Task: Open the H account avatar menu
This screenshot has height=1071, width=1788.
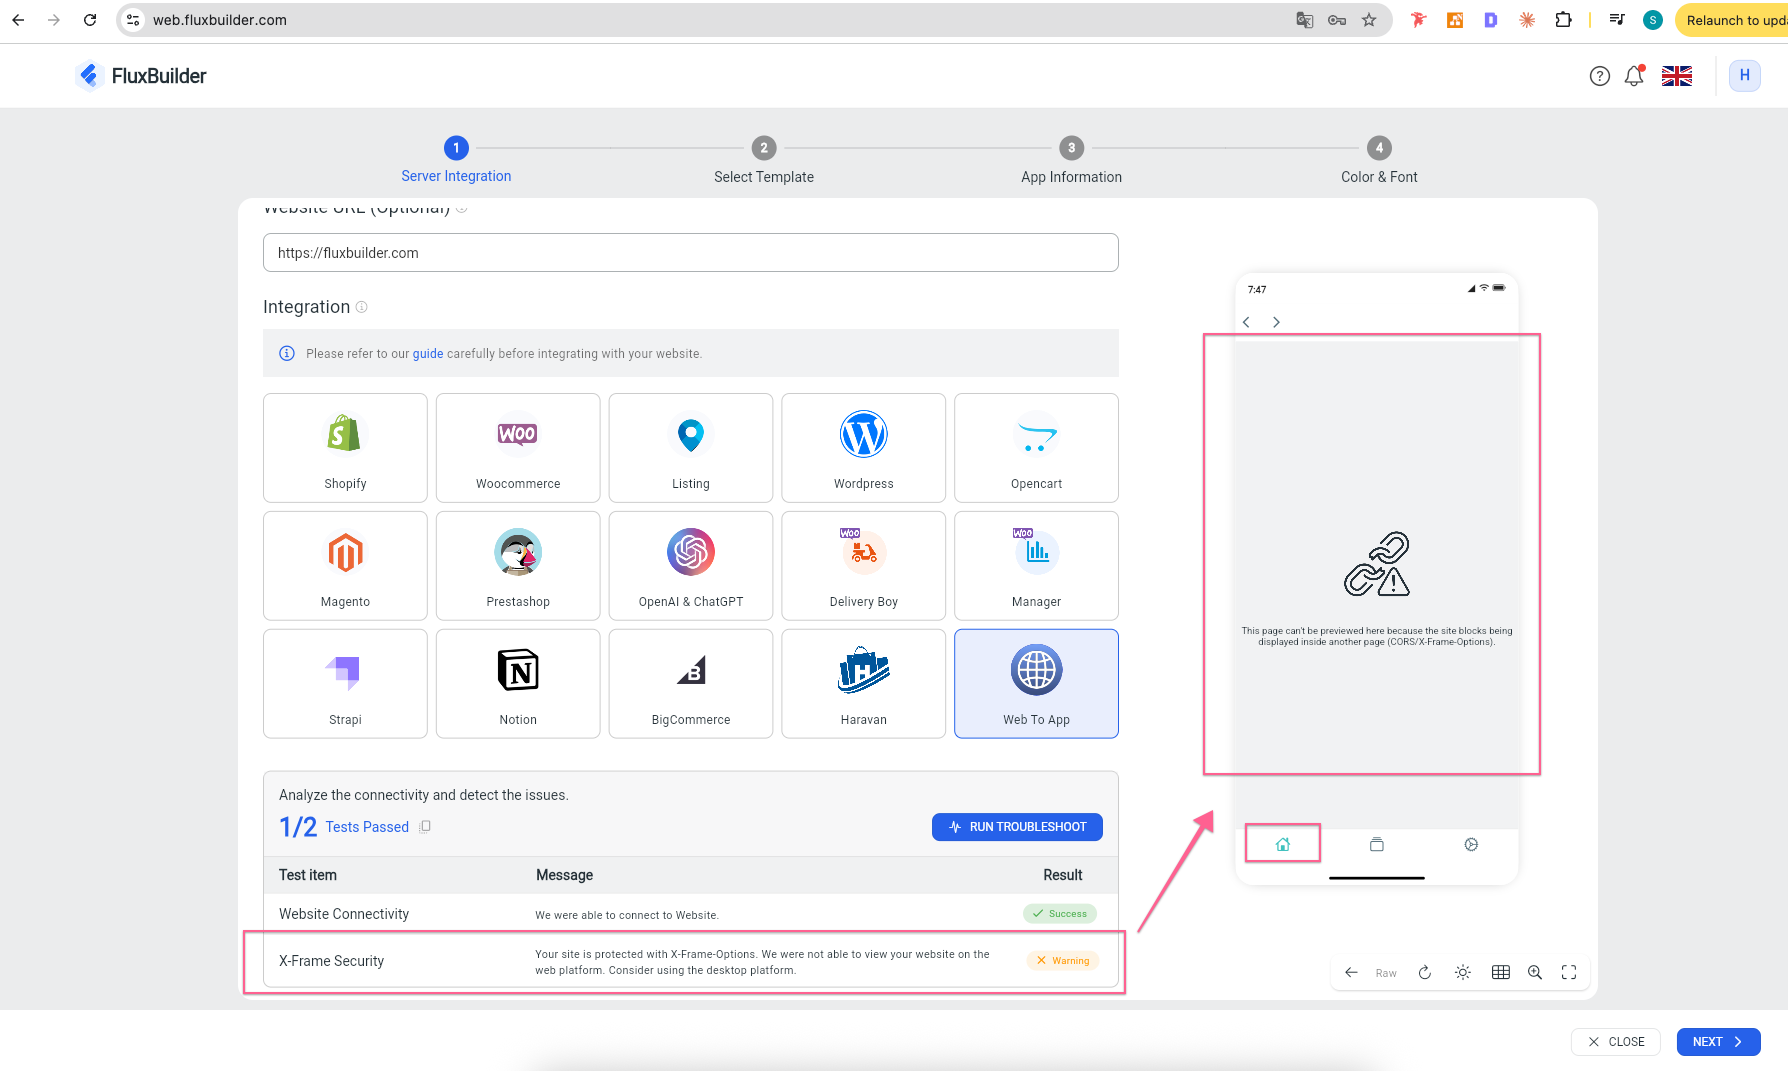Action: [x=1745, y=76]
